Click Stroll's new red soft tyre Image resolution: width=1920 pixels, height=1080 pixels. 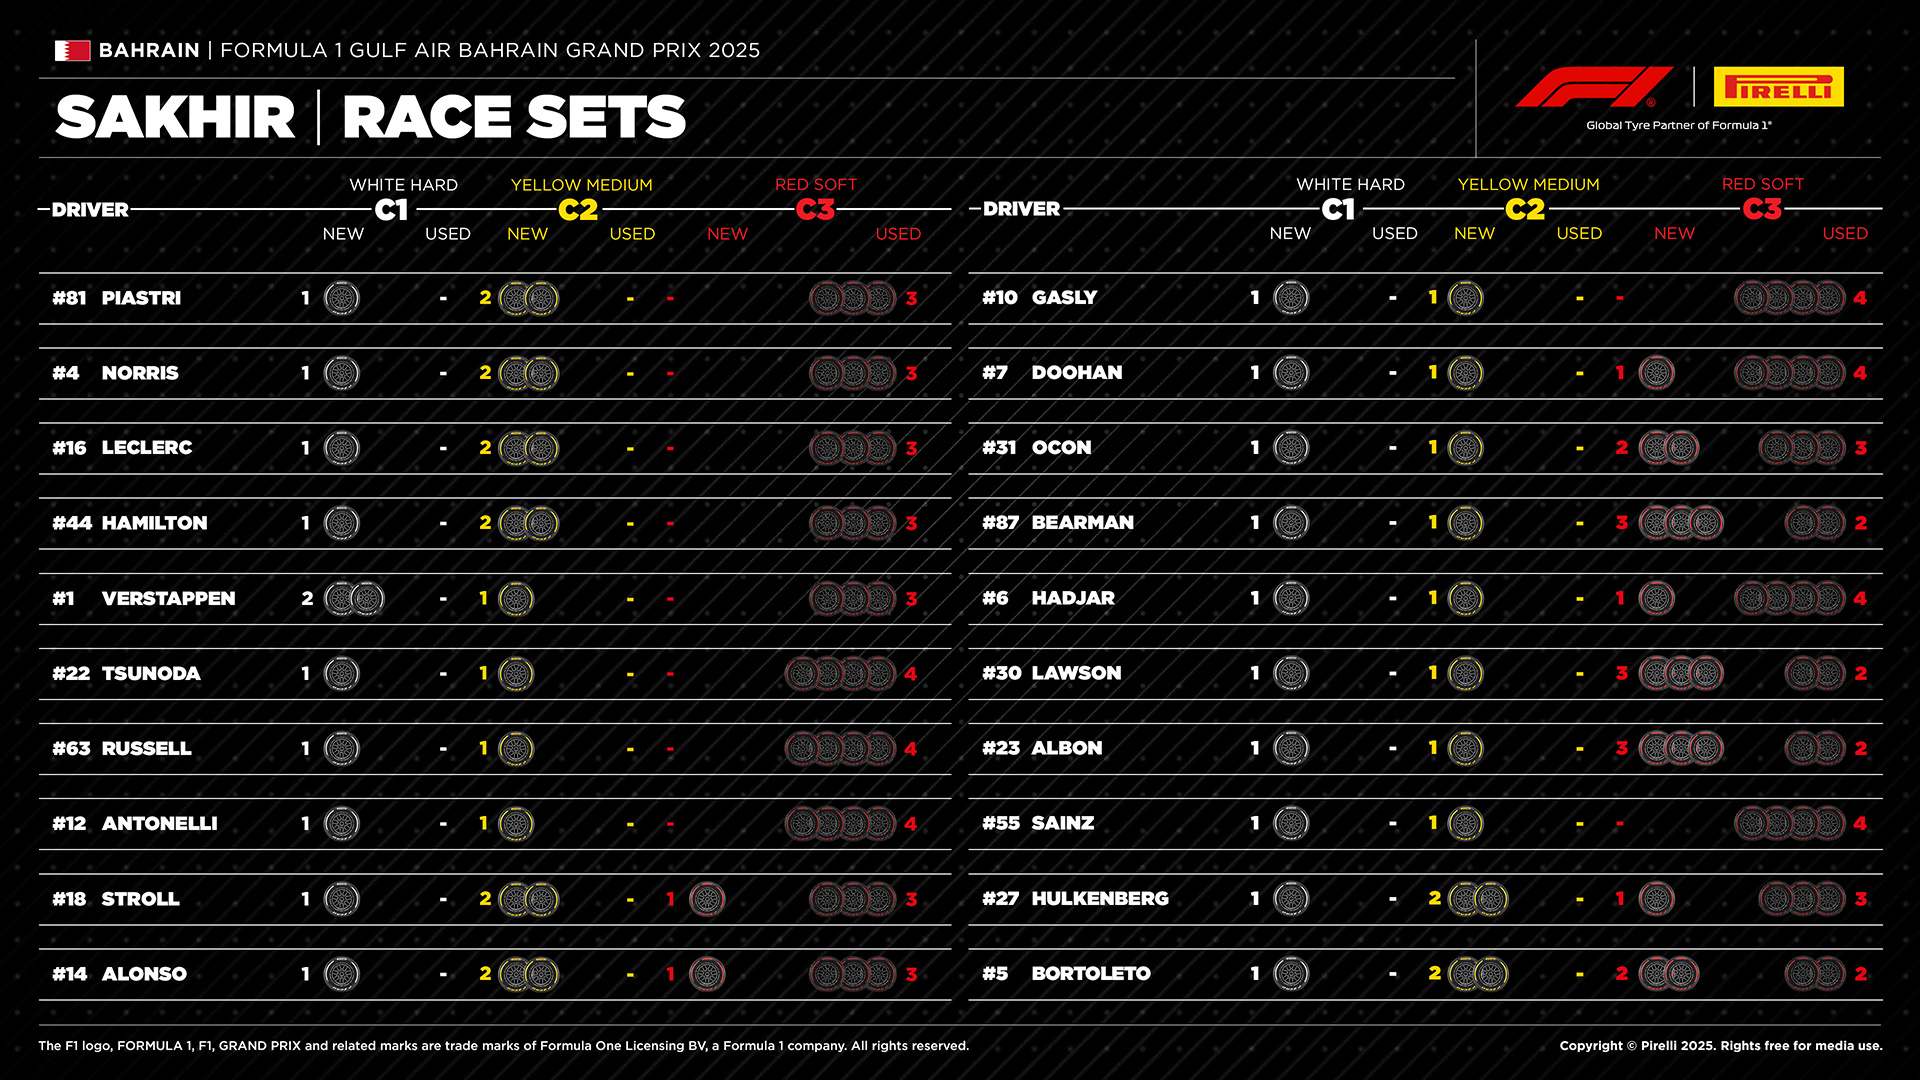pyautogui.click(x=707, y=899)
